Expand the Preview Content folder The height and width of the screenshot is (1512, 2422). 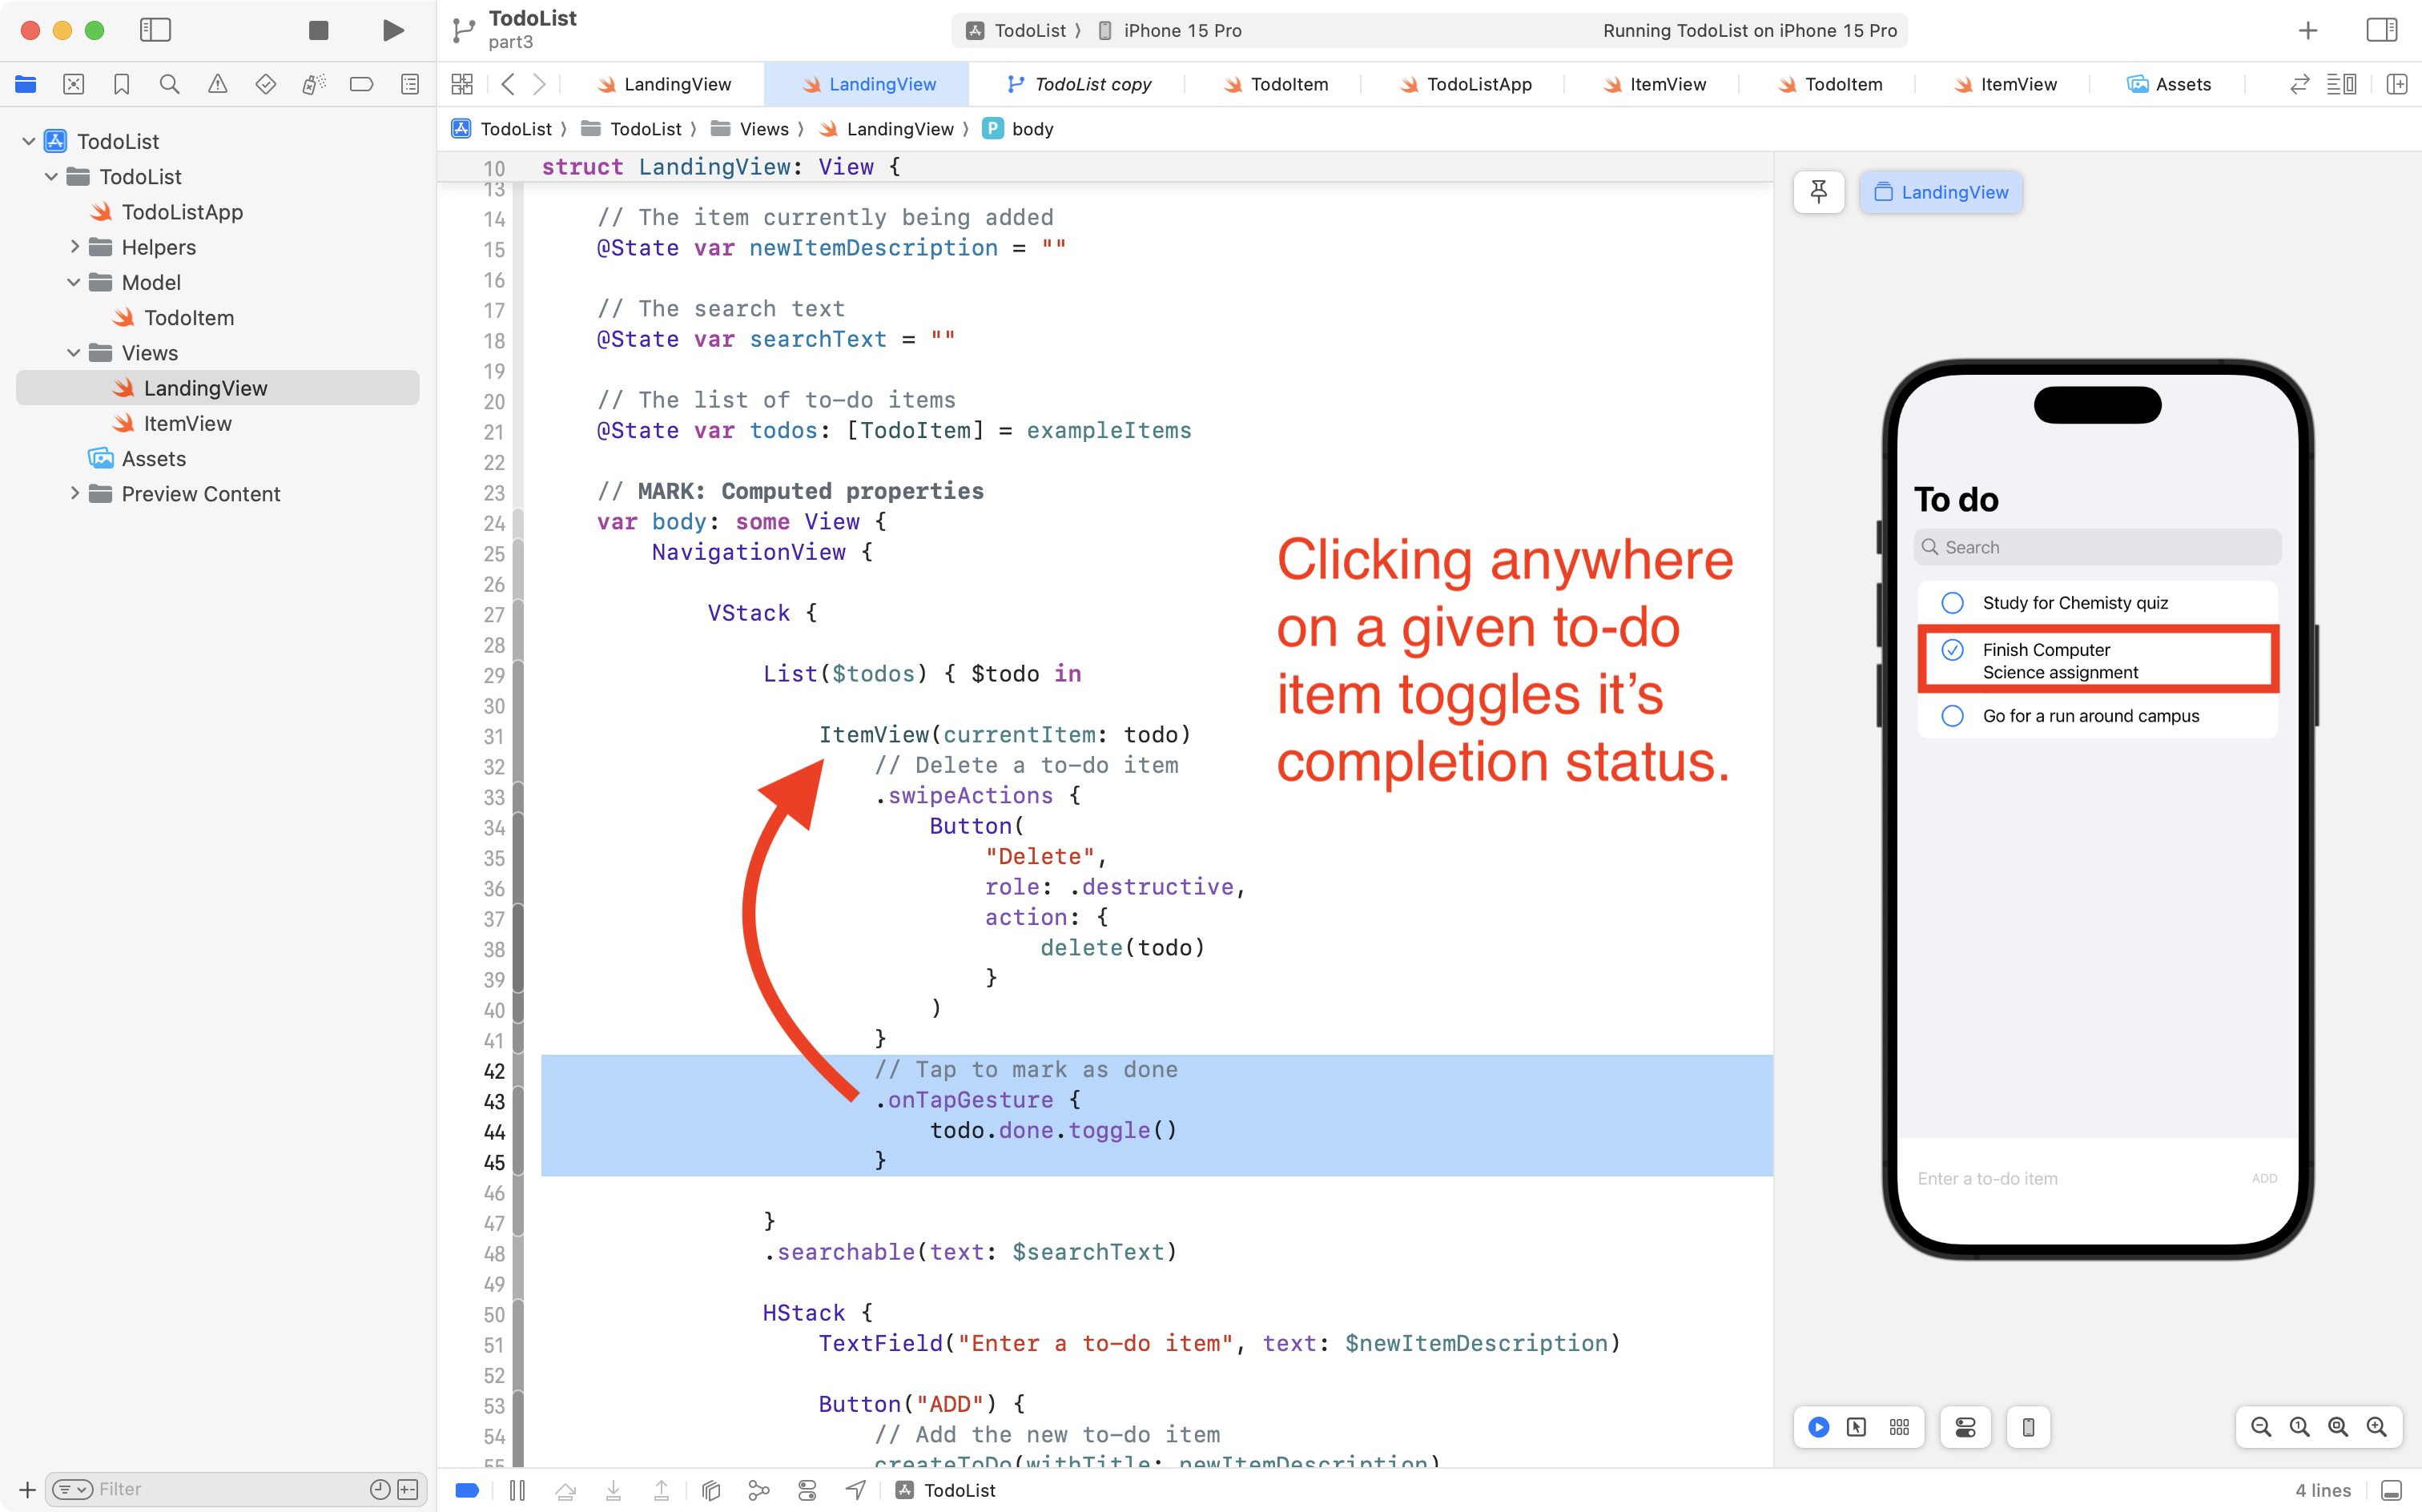pos(74,494)
